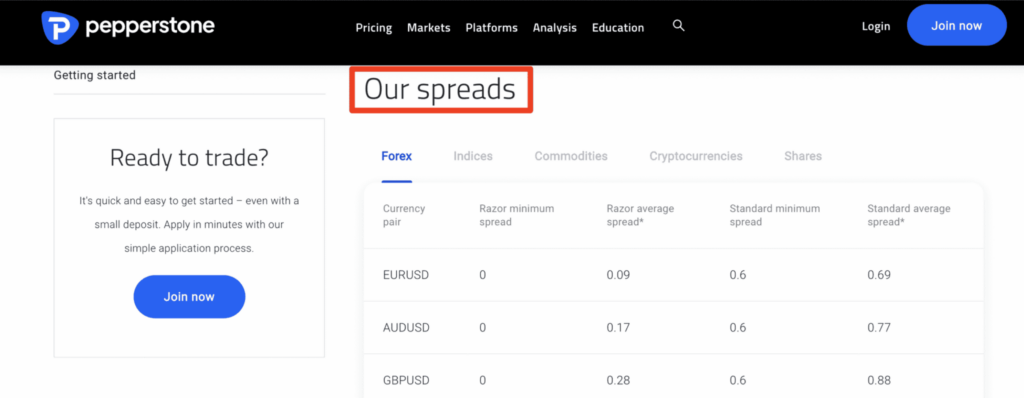This screenshot has width=1024, height=398.
Task: Click Join now under Ready to trade
Action: (x=189, y=297)
